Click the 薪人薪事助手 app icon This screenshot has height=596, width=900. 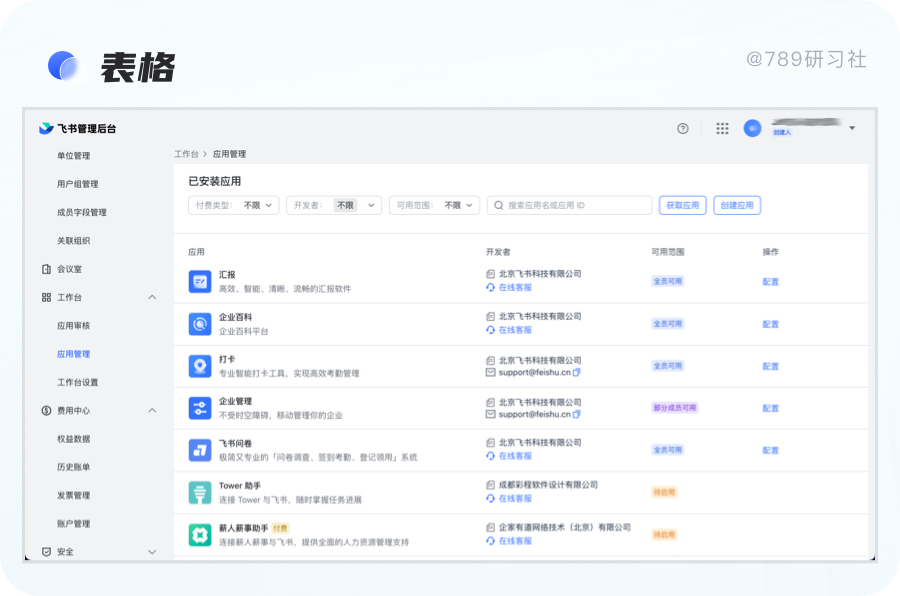200,534
